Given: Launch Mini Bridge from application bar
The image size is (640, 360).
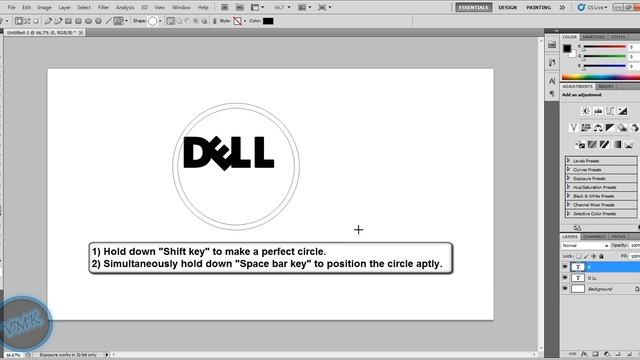Looking at the screenshot, I should pos(240,7).
